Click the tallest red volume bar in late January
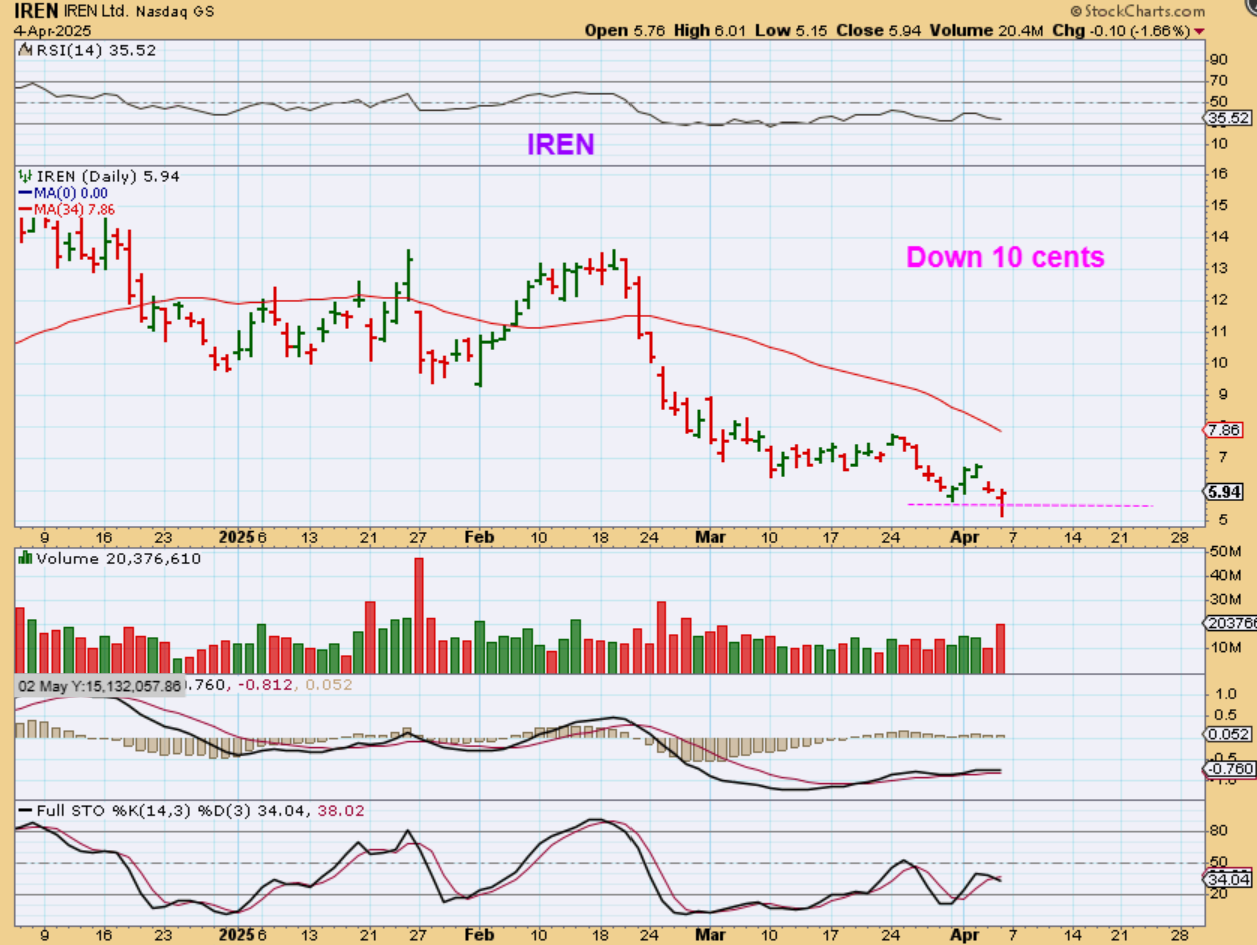This screenshot has height=945, width=1257. (419, 615)
